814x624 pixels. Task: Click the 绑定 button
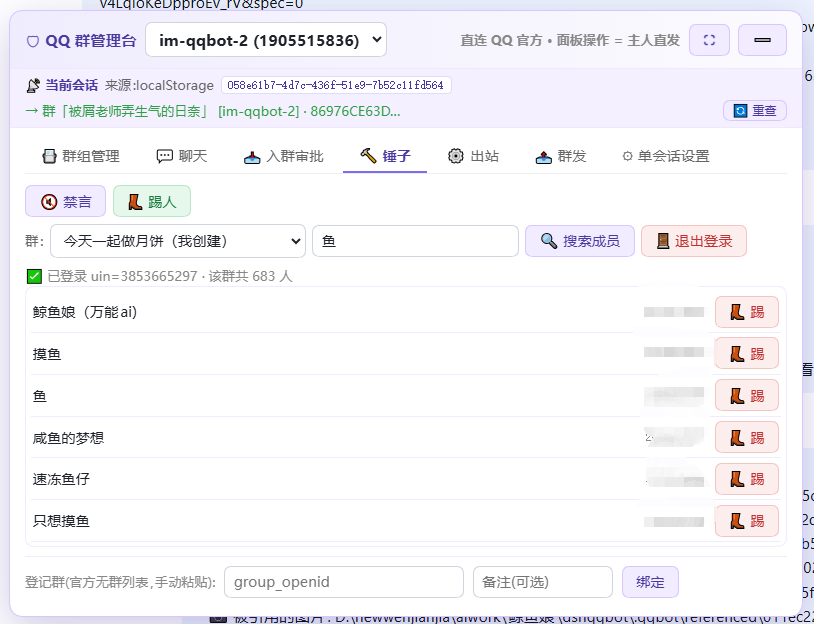point(650,582)
